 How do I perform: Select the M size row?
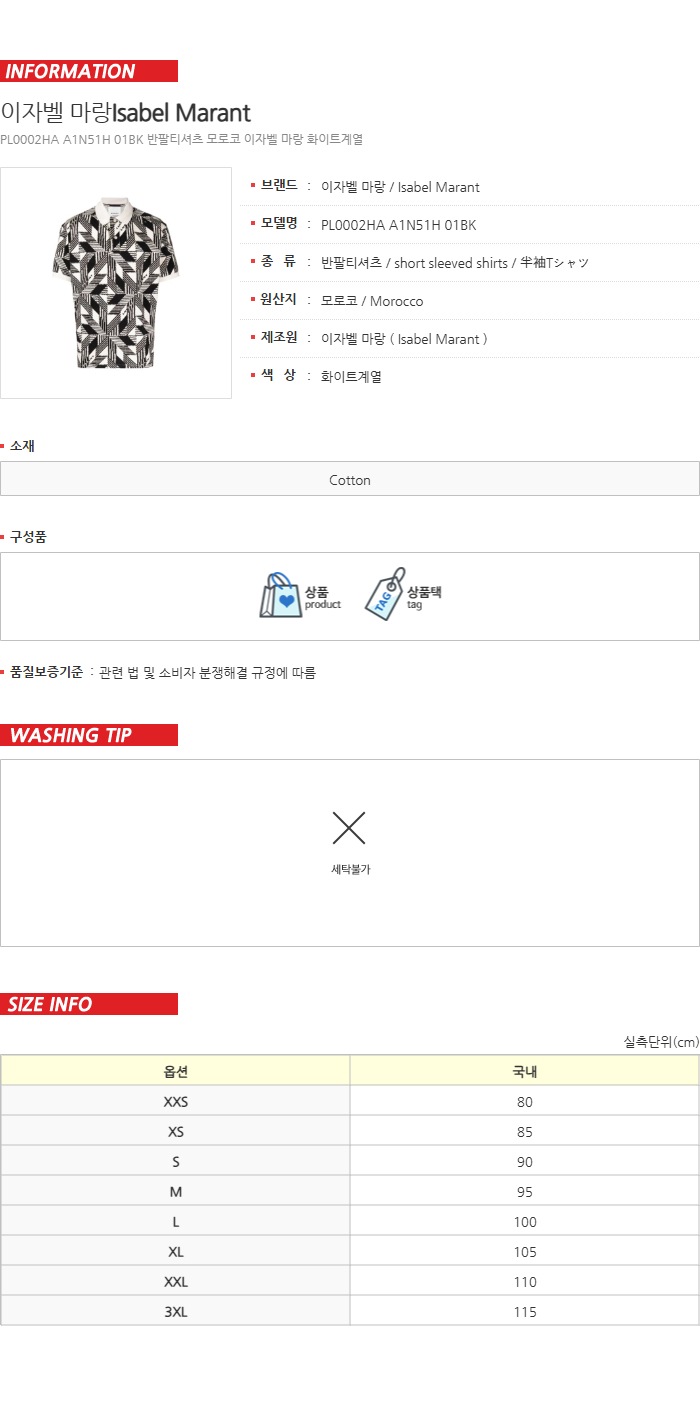point(350,1191)
